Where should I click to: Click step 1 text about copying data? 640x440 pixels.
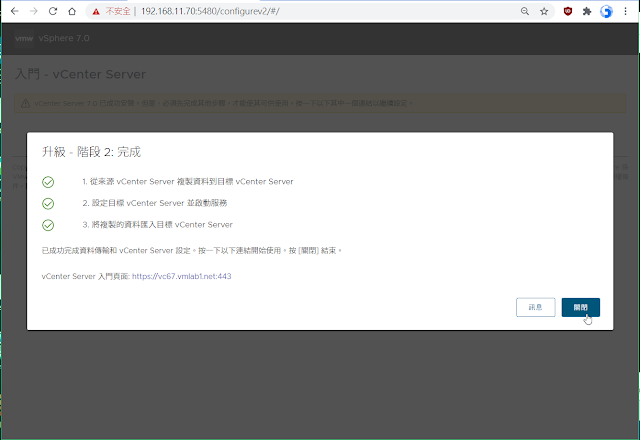tap(188, 182)
